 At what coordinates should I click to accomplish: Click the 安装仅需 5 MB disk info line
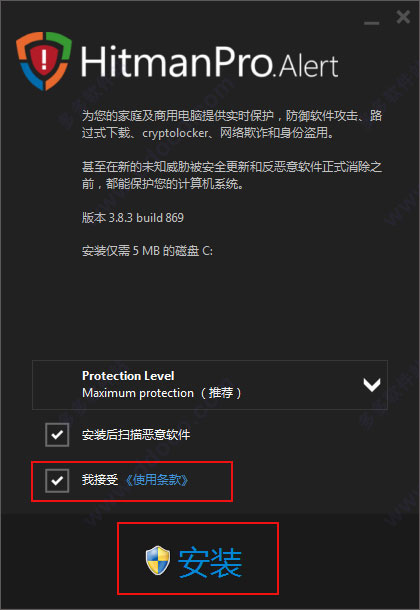point(147,251)
